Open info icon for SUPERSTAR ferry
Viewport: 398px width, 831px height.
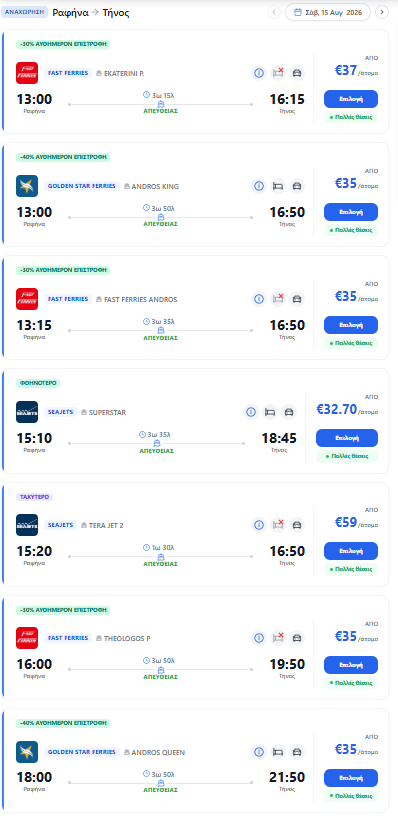251,412
